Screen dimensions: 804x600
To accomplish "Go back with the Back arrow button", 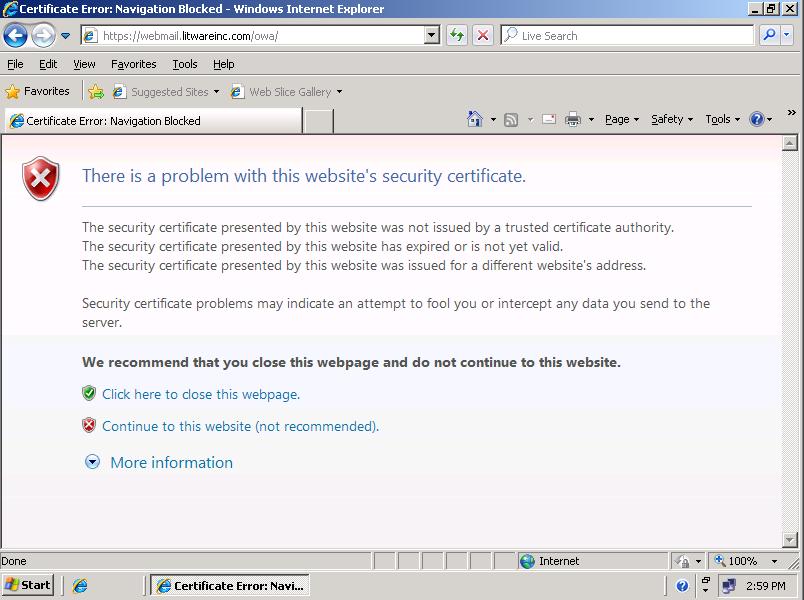I will coord(15,35).
